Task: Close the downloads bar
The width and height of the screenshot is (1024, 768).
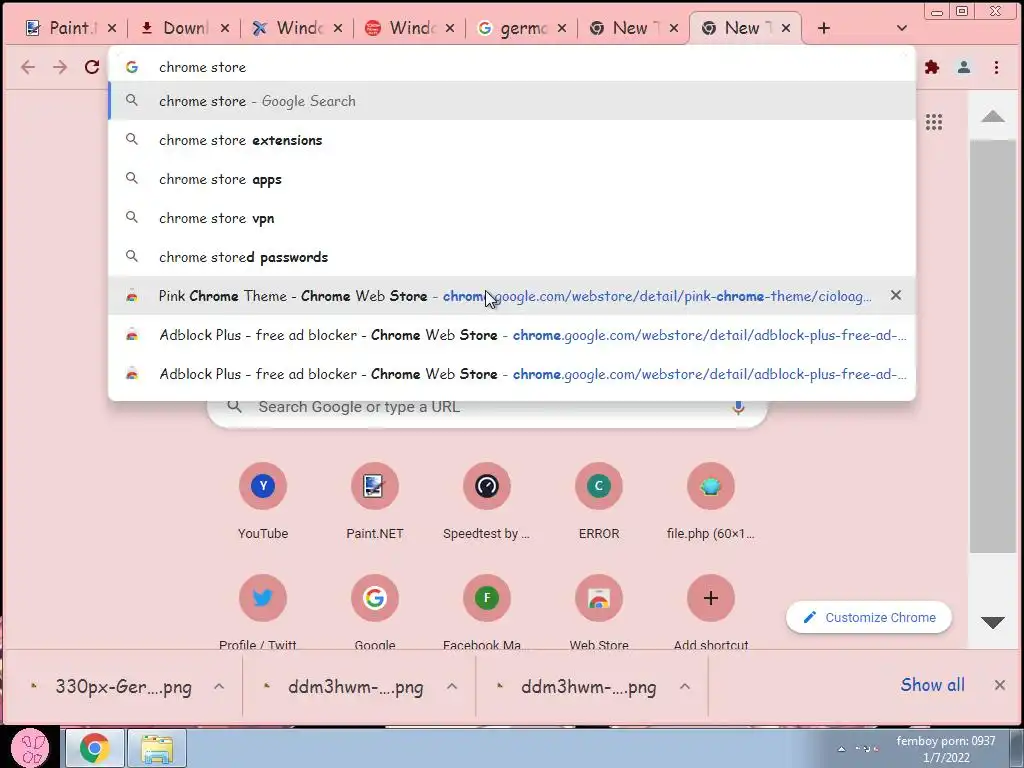Action: [1000, 685]
